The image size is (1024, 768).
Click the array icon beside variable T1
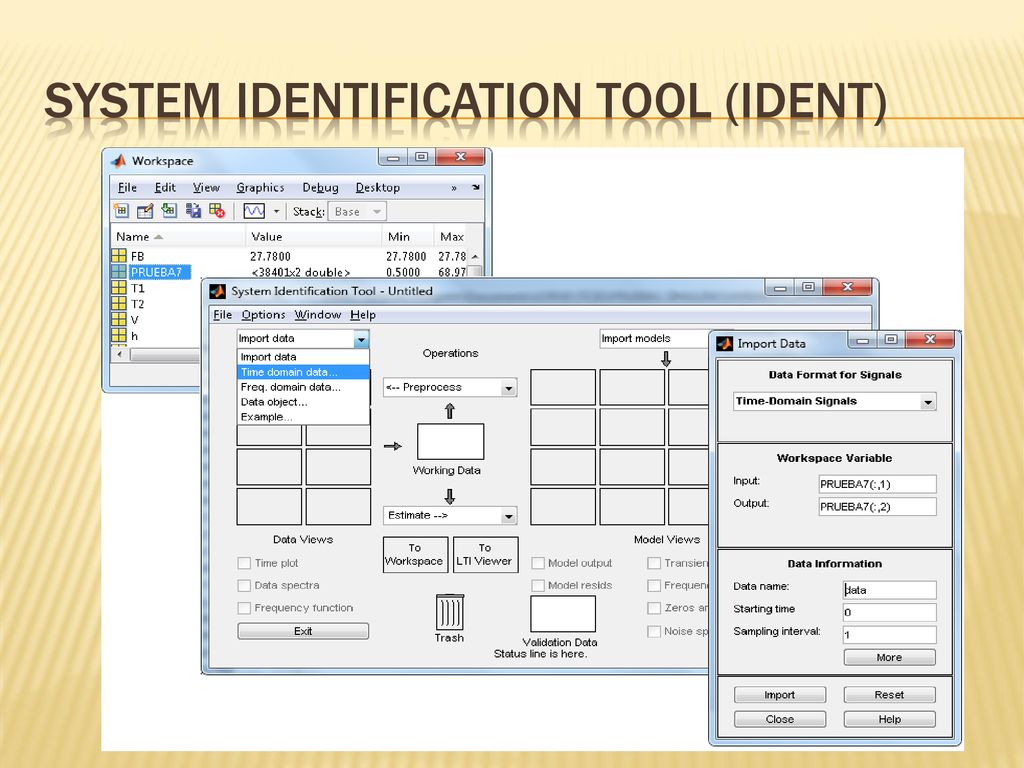(119, 288)
